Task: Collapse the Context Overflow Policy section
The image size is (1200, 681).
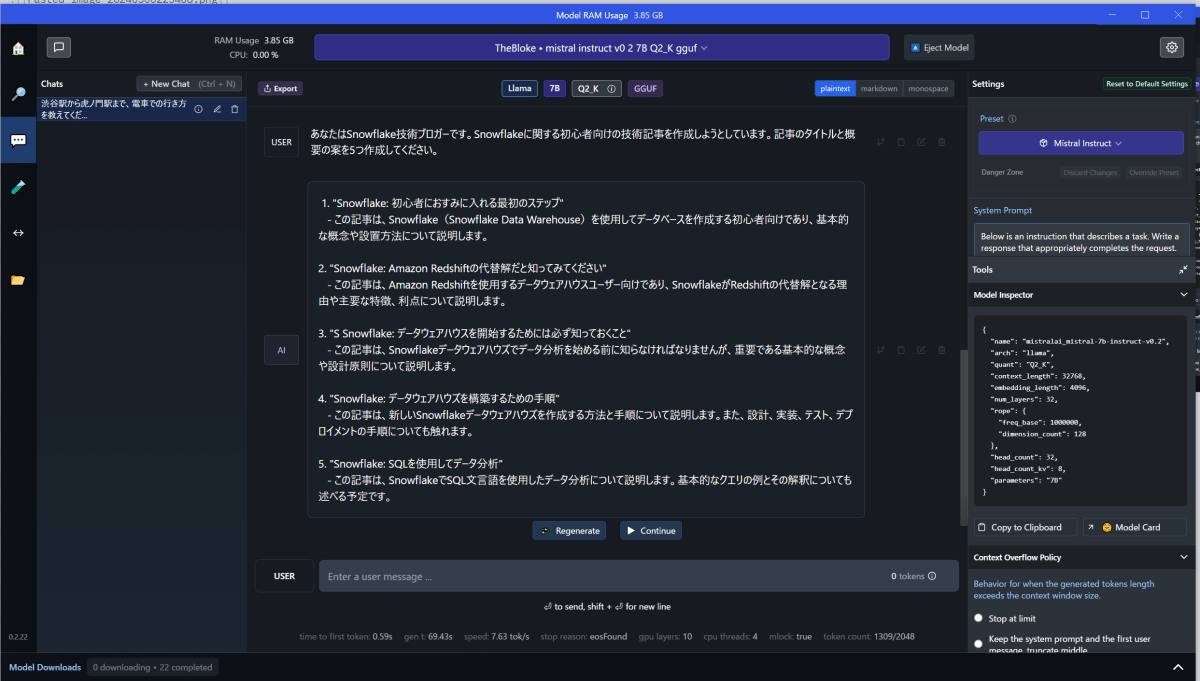Action: pyautogui.click(x=1184, y=557)
